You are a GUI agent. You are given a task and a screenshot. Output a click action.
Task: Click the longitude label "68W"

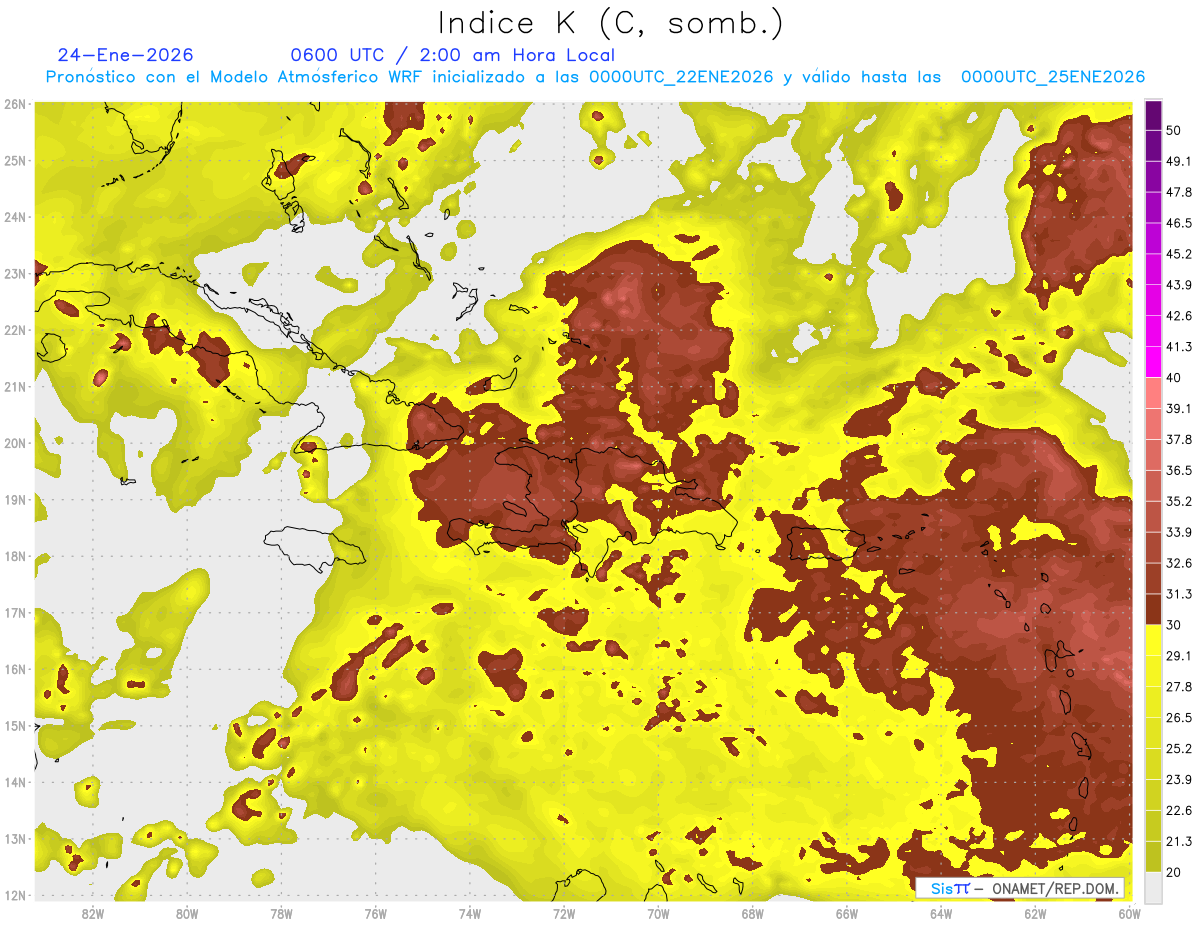click(753, 914)
